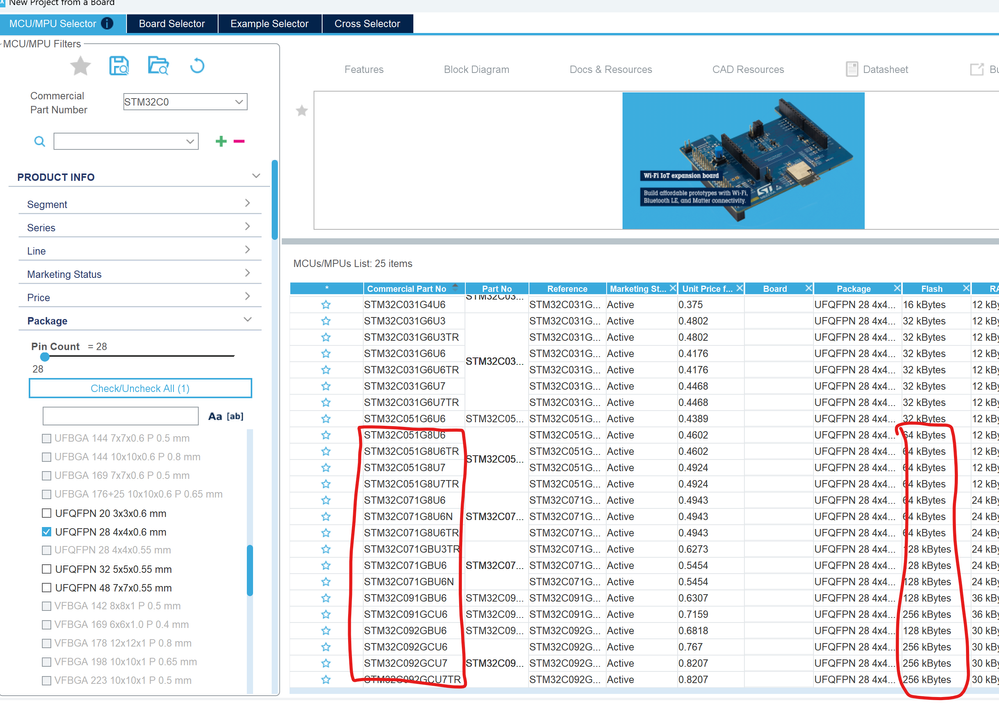The image size is (999, 704).
Task: Star the STM32C092GBU6 row
Action: pos(326,631)
